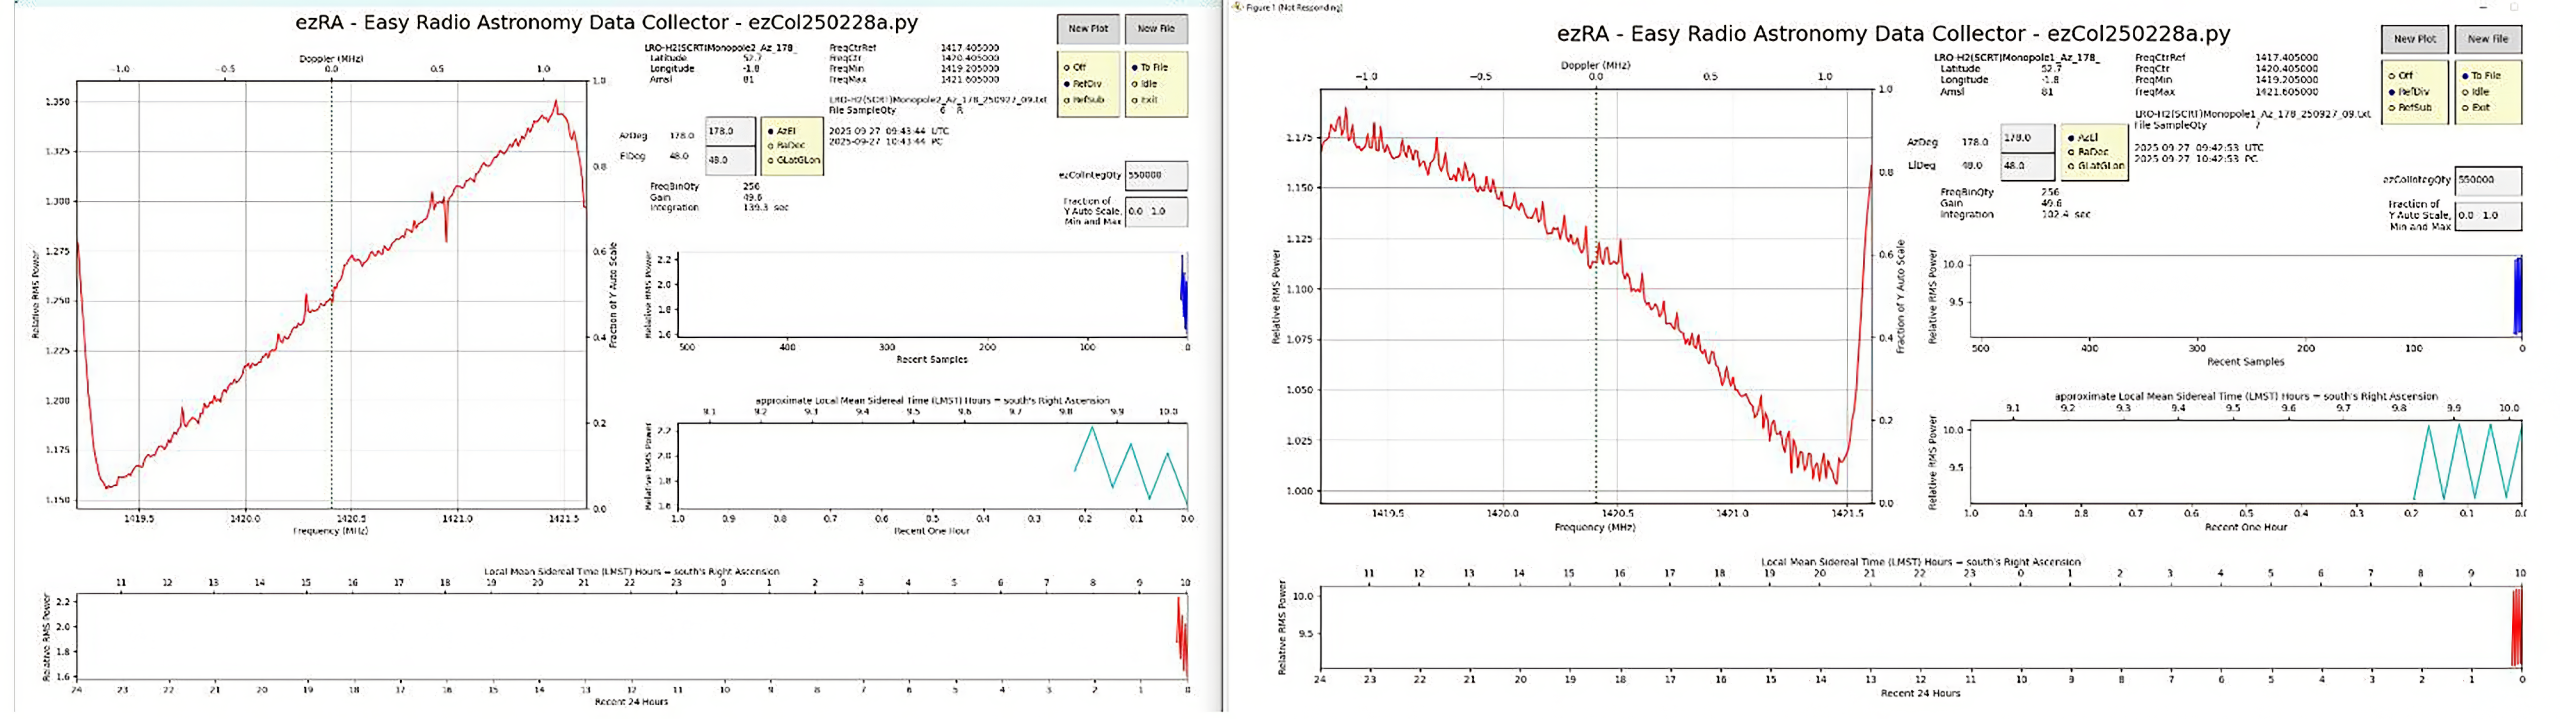Click ElDeg 48.0 input box in left window
The width and height of the screenshot is (2560, 719).
tap(730, 160)
